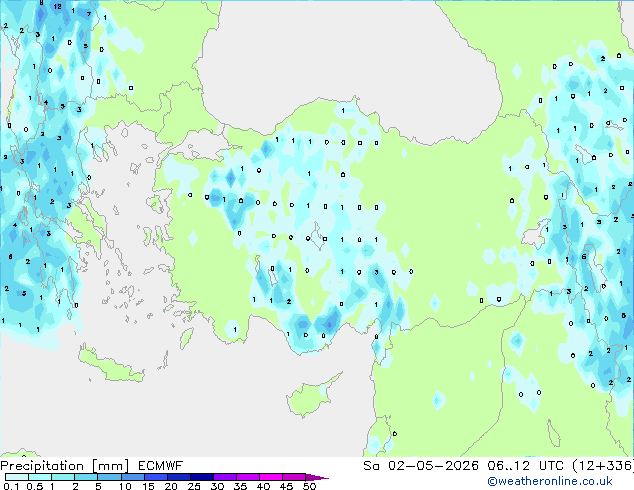Click the '45' legend scale label
This screenshot has width=634, height=490.
pos(286,486)
